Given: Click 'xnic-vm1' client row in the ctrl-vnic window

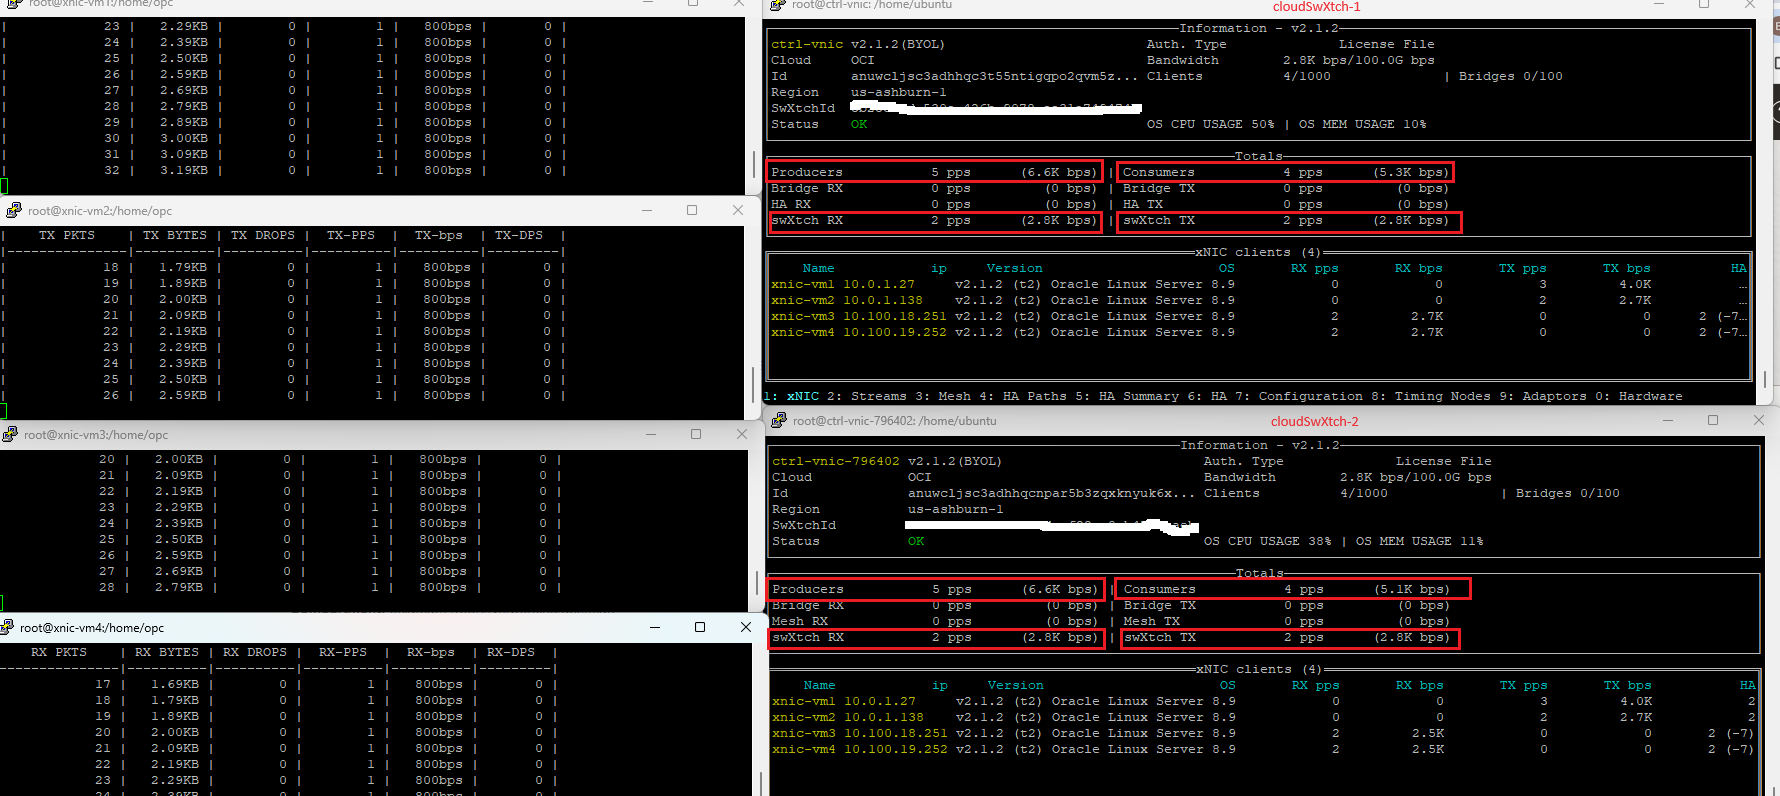Looking at the screenshot, I should pos(1259,285).
